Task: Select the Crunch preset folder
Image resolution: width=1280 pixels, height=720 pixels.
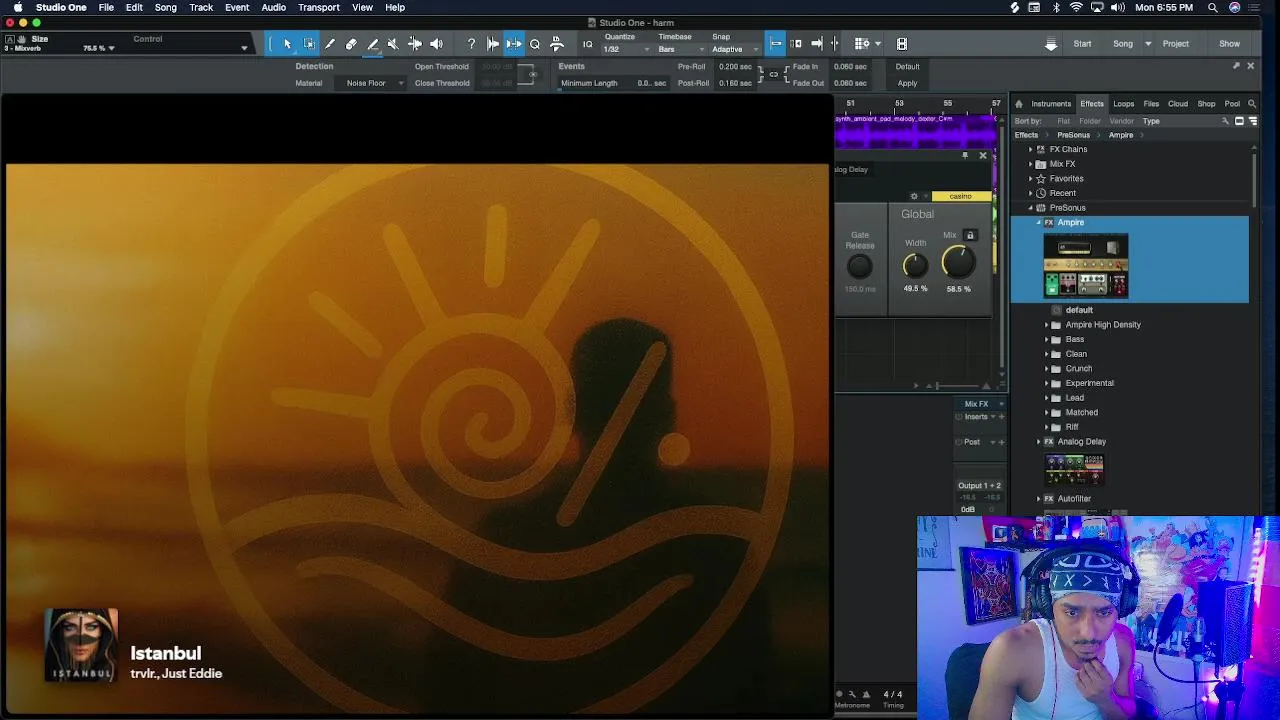Action: pyautogui.click(x=1078, y=368)
